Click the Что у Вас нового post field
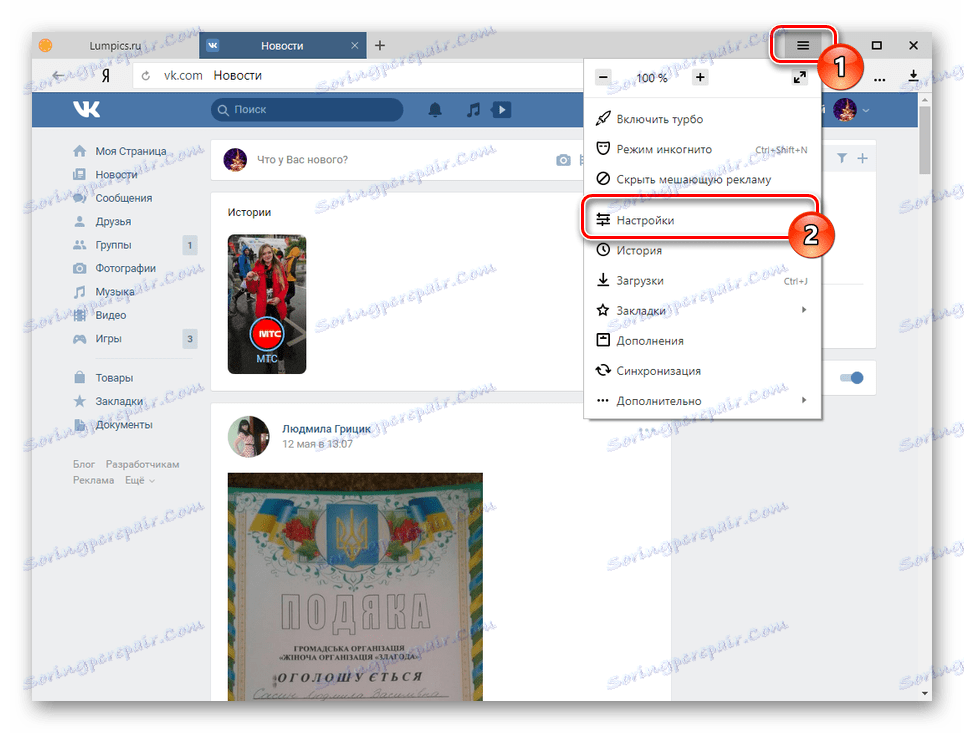 click(302, 160)
